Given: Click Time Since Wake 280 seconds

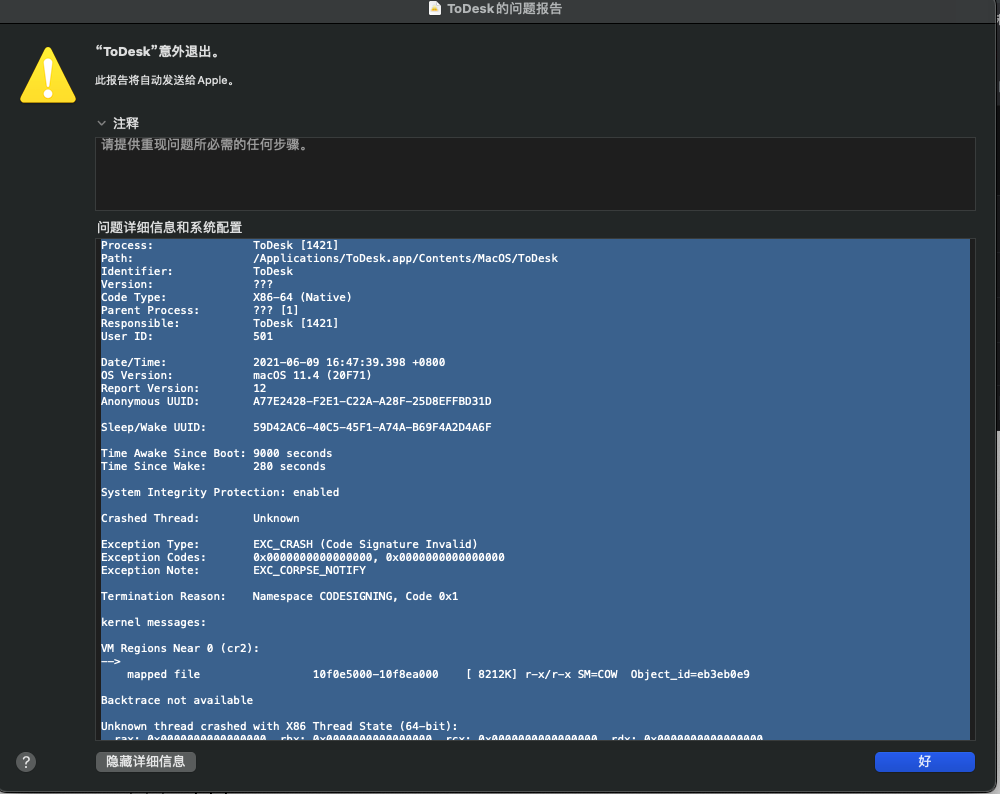Looking at the screenshot, I should 213,466.
